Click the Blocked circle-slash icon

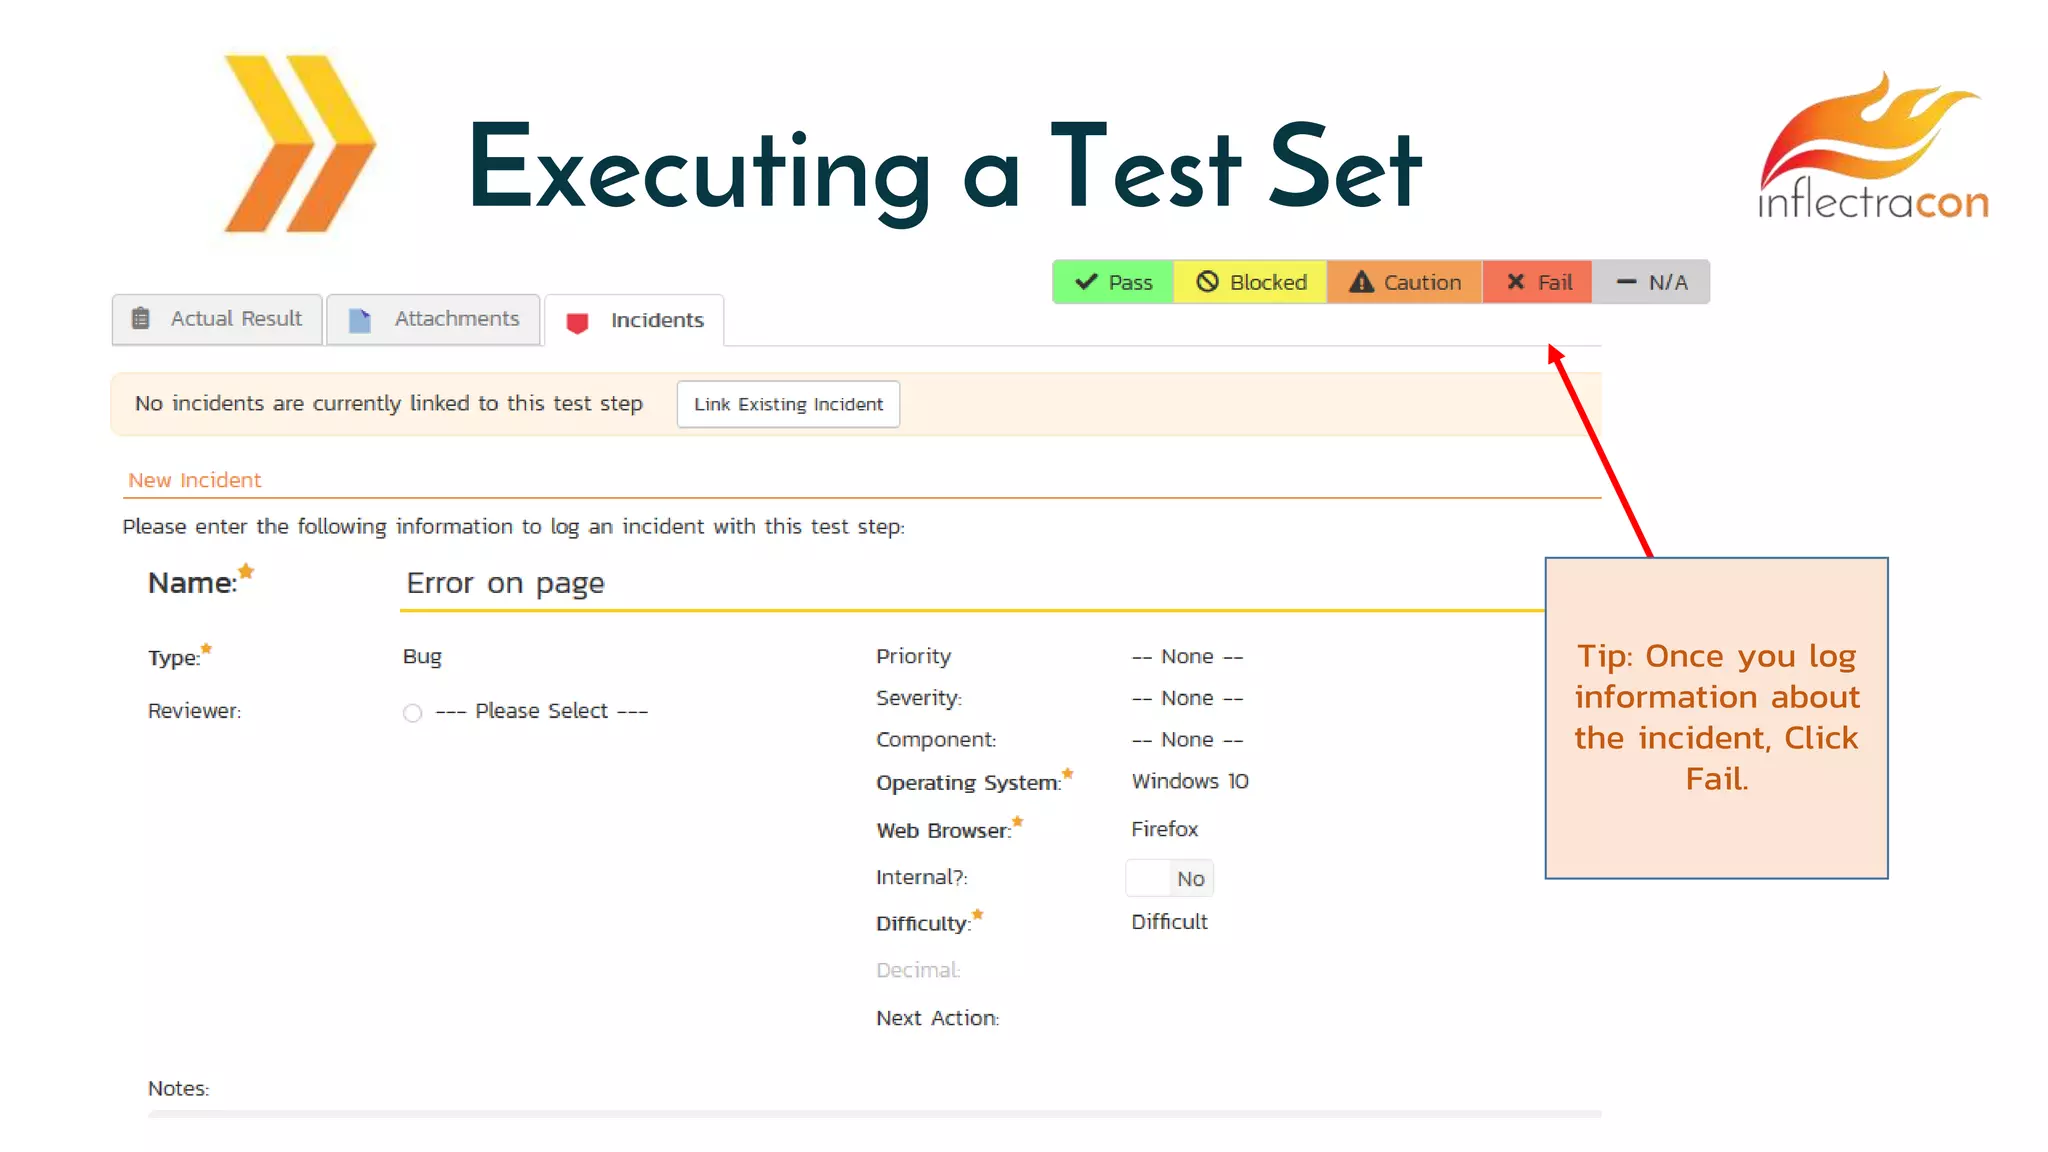coord(1207,282)
